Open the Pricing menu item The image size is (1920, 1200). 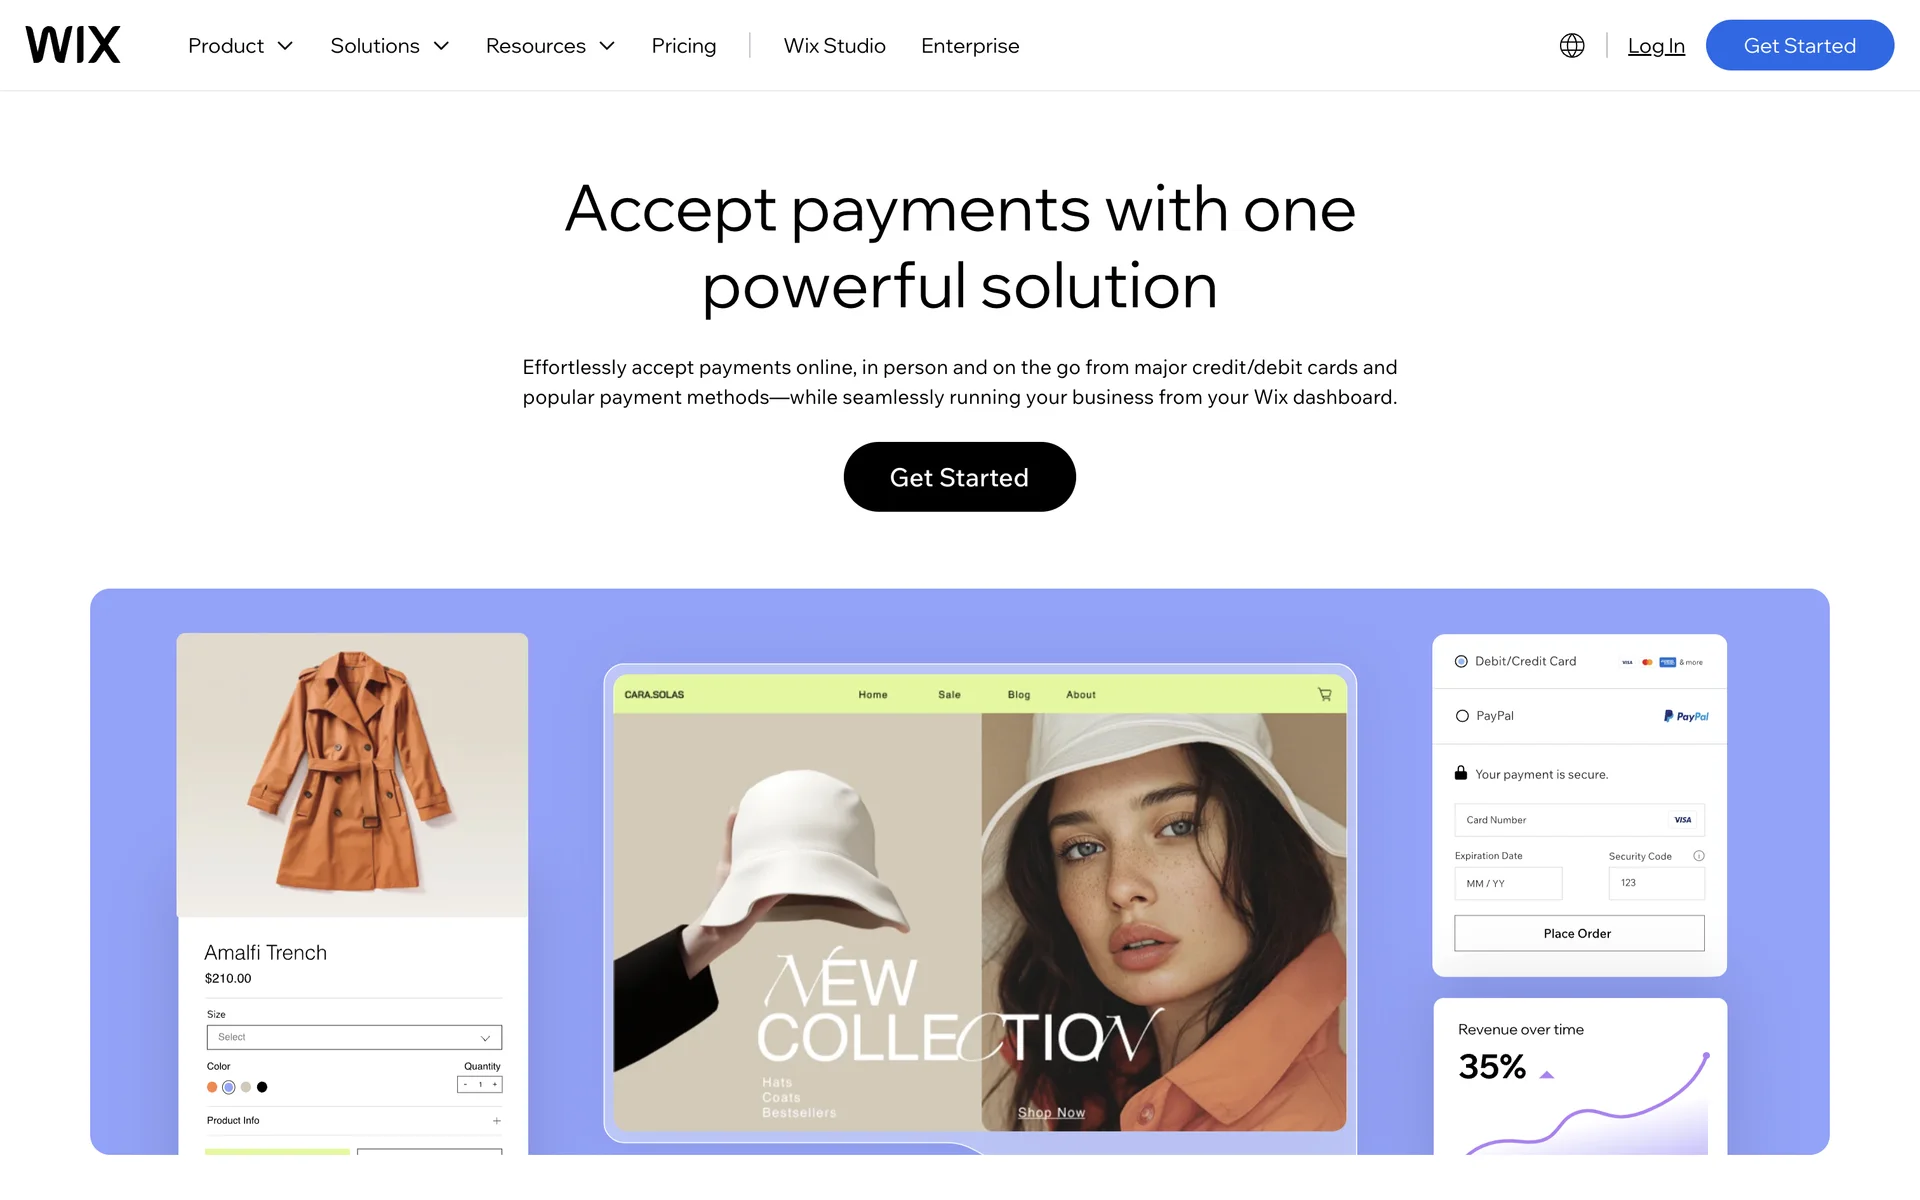pos(684,46)
